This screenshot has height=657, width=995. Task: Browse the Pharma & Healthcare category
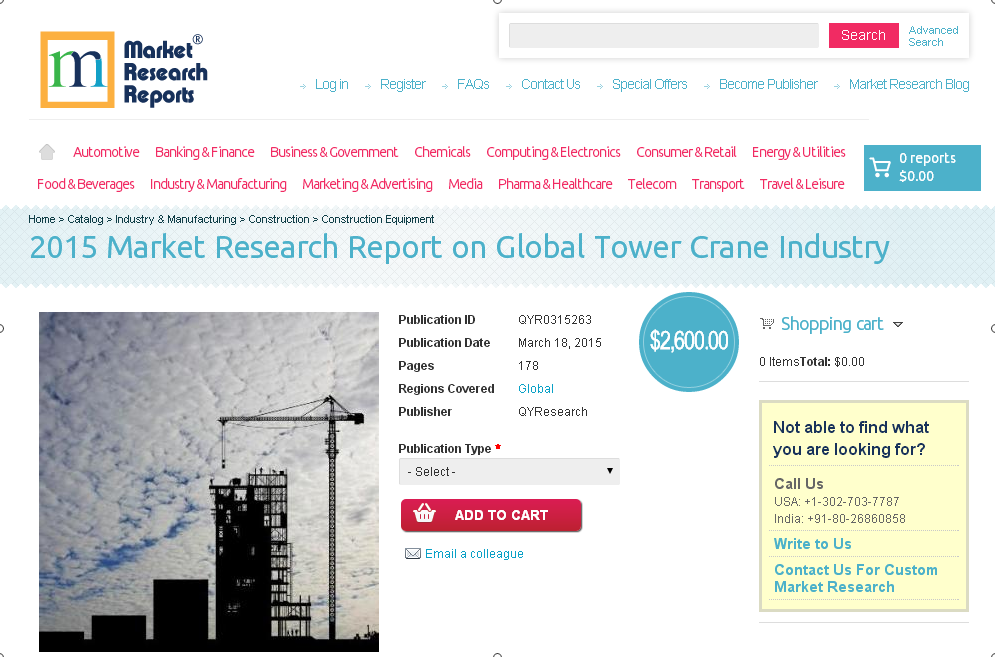click(x=555, y=184)
